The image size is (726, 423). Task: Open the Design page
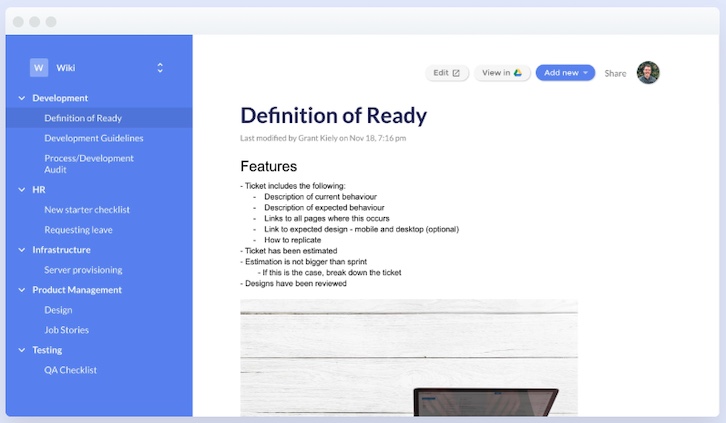(58, 310)
